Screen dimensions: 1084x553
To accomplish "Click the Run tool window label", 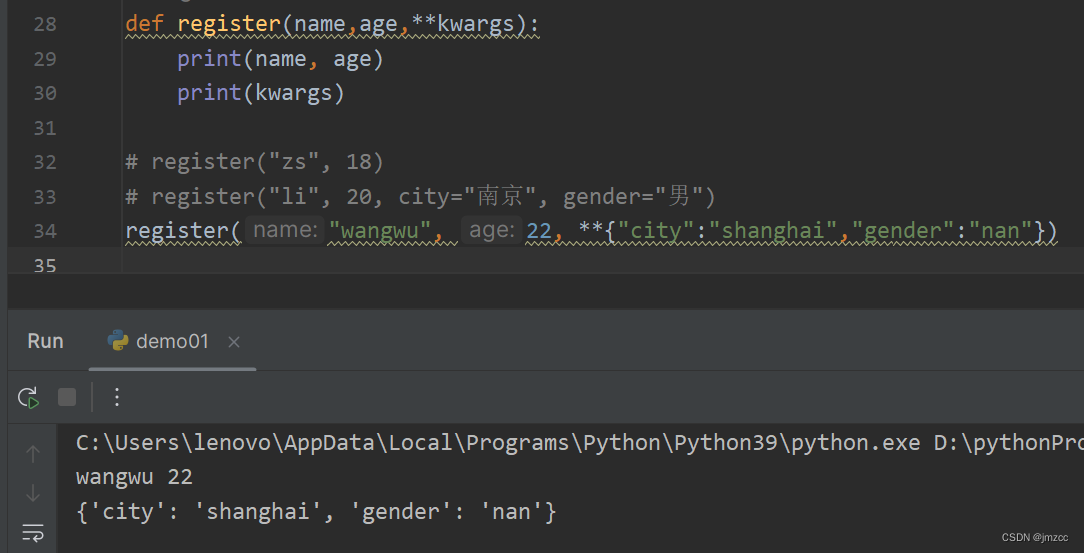I will coord(46,341).
